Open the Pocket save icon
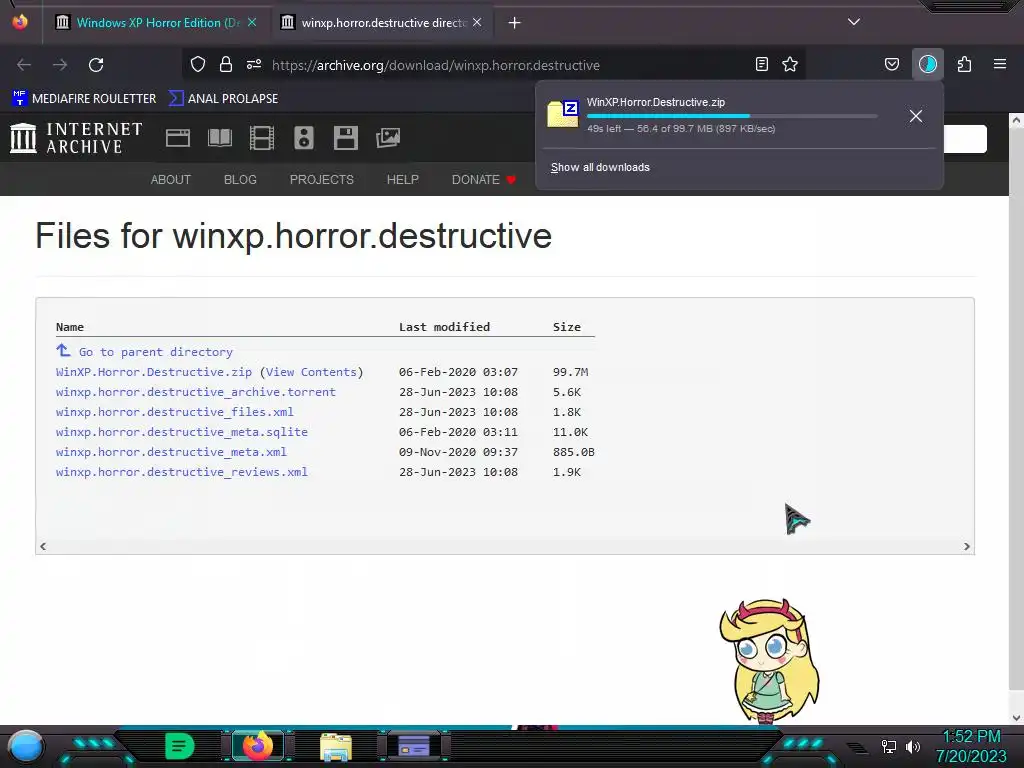 point(892,65)
